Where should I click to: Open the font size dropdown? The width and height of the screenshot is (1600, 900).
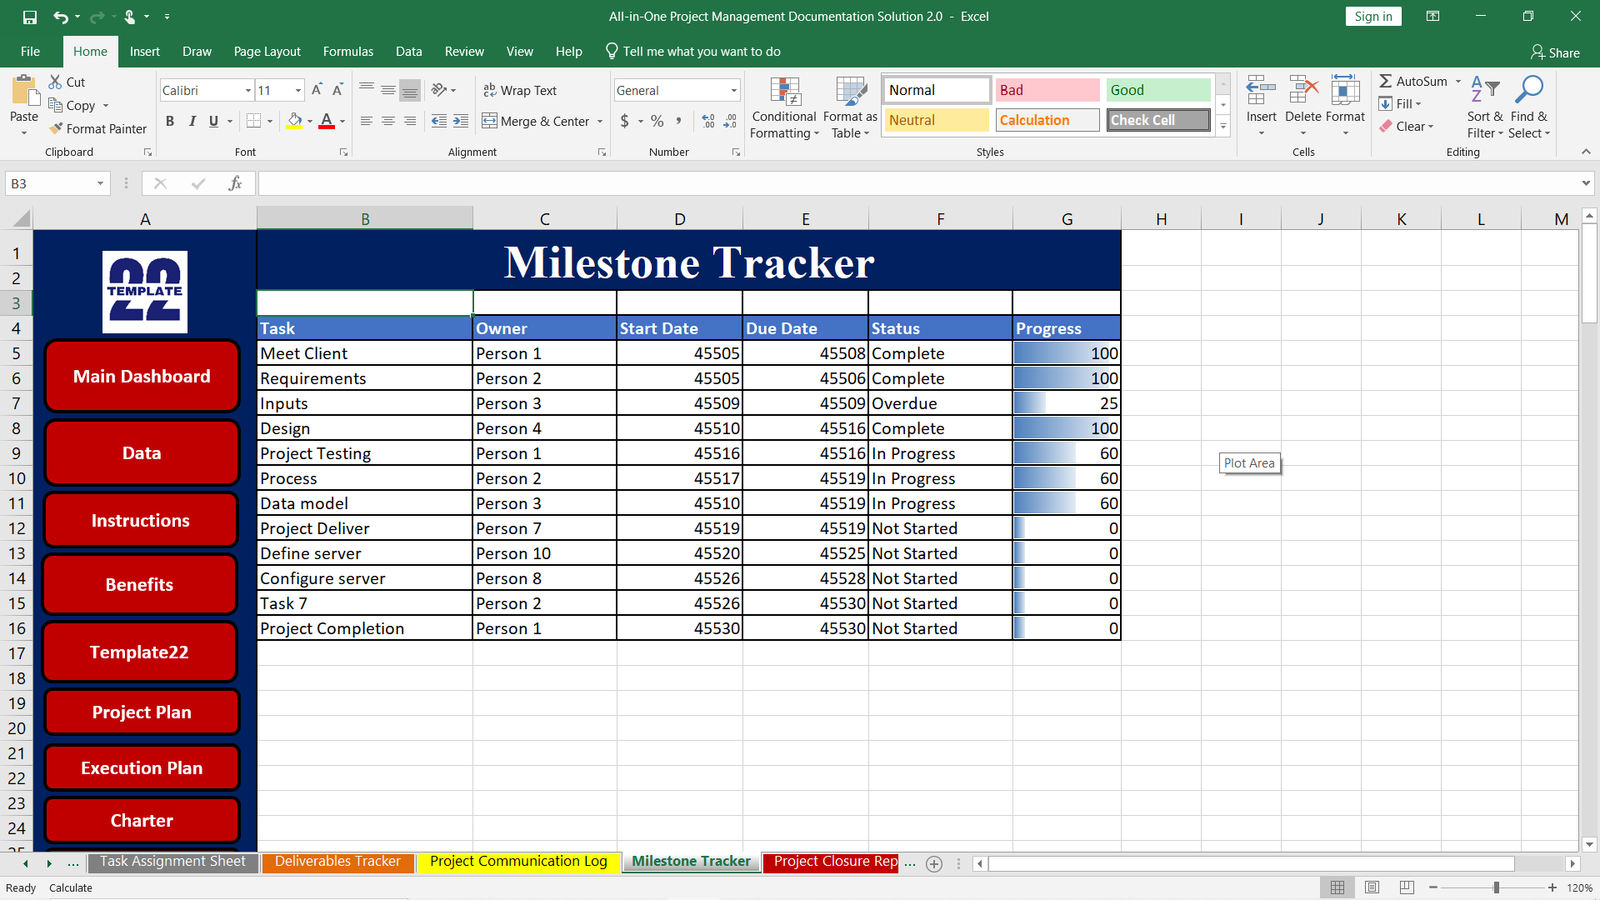[298, 90]
